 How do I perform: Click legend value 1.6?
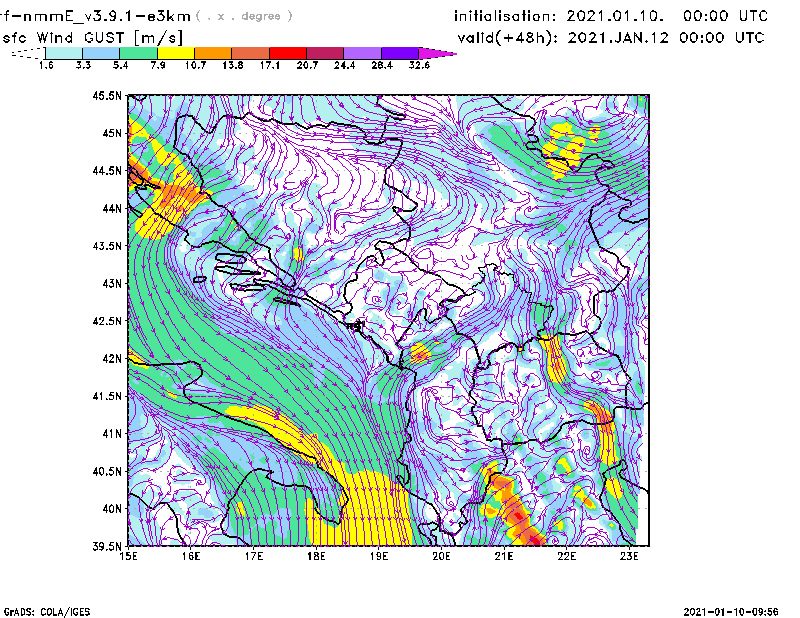pos(46,65)
